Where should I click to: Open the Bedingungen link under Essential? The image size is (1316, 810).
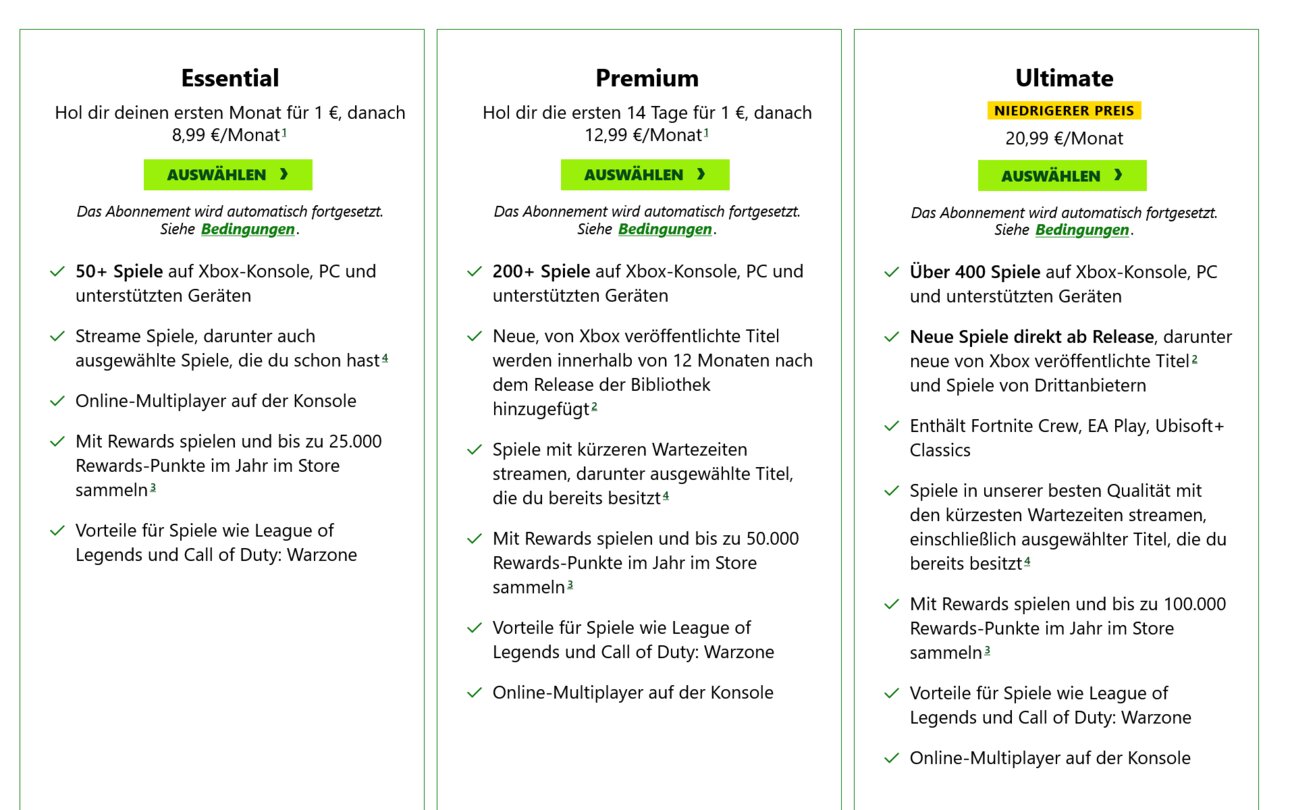tap(248, 229)
